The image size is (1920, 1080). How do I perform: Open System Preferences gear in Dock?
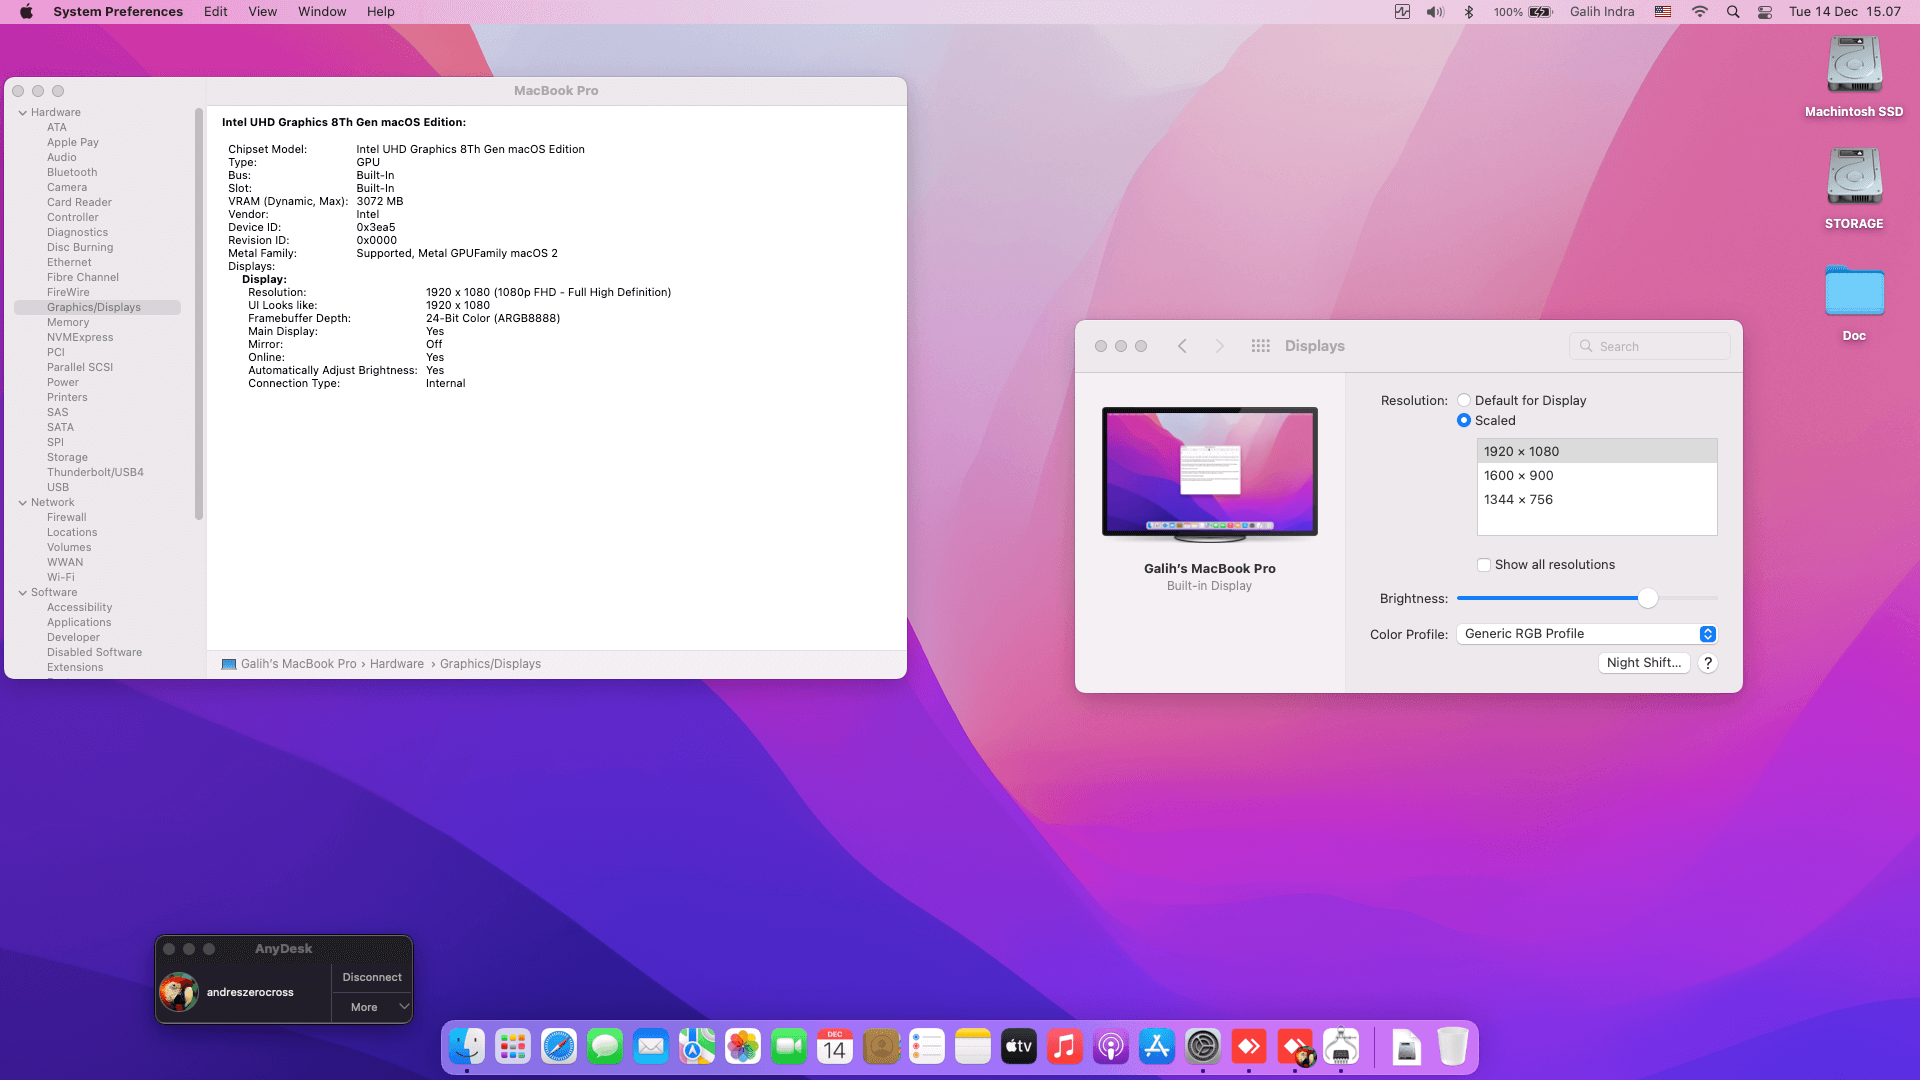click(x=1203, y=1047)
